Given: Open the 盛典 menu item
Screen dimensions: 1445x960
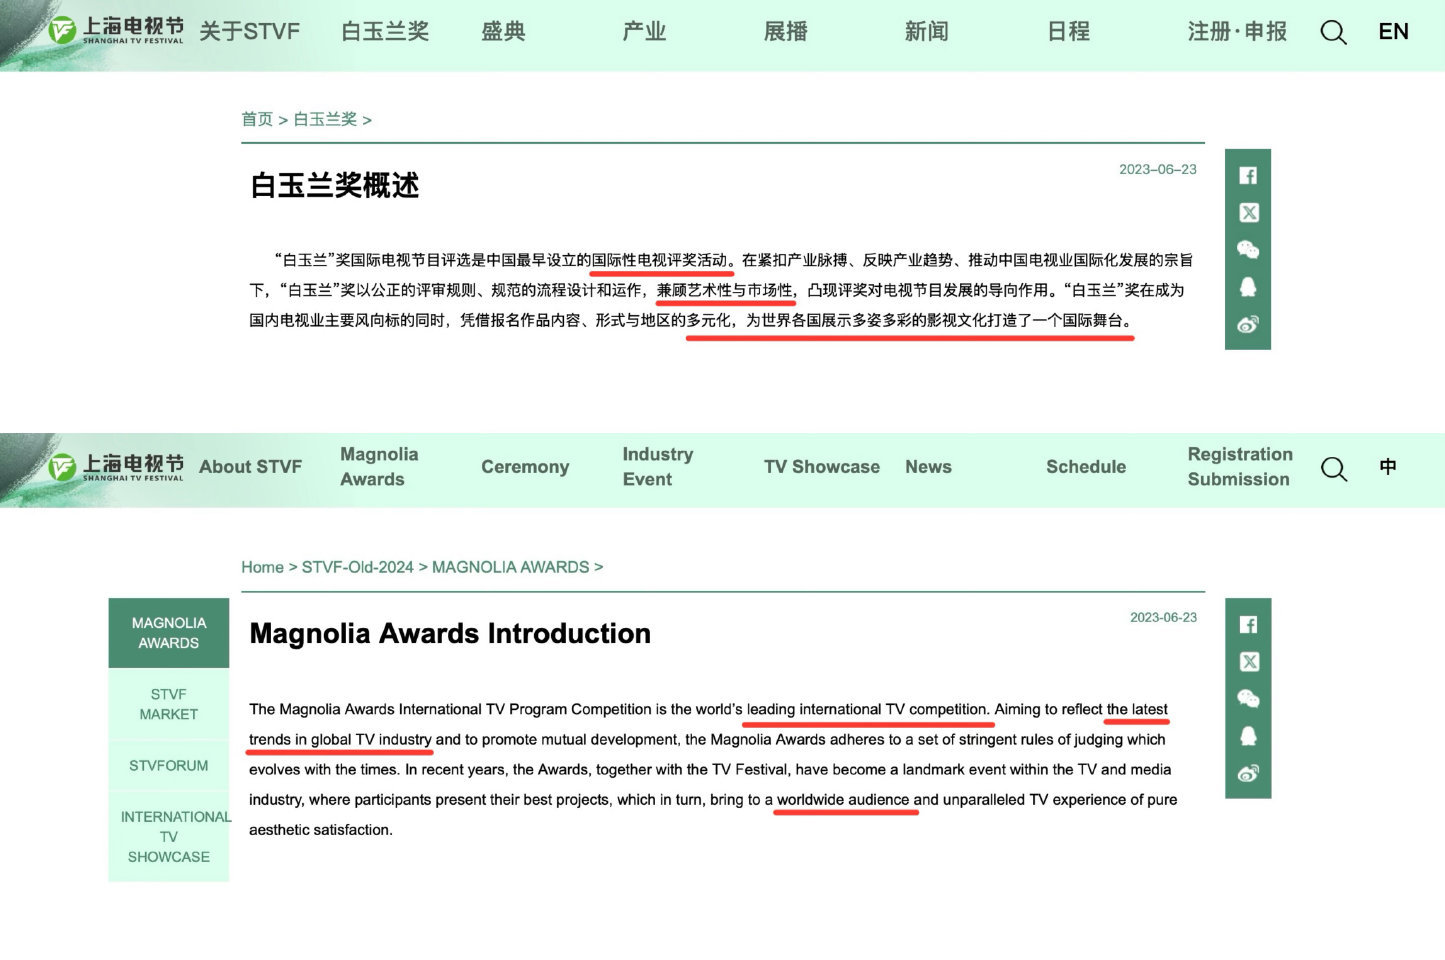Looking at the screenshot, I should tap(503, 32).
